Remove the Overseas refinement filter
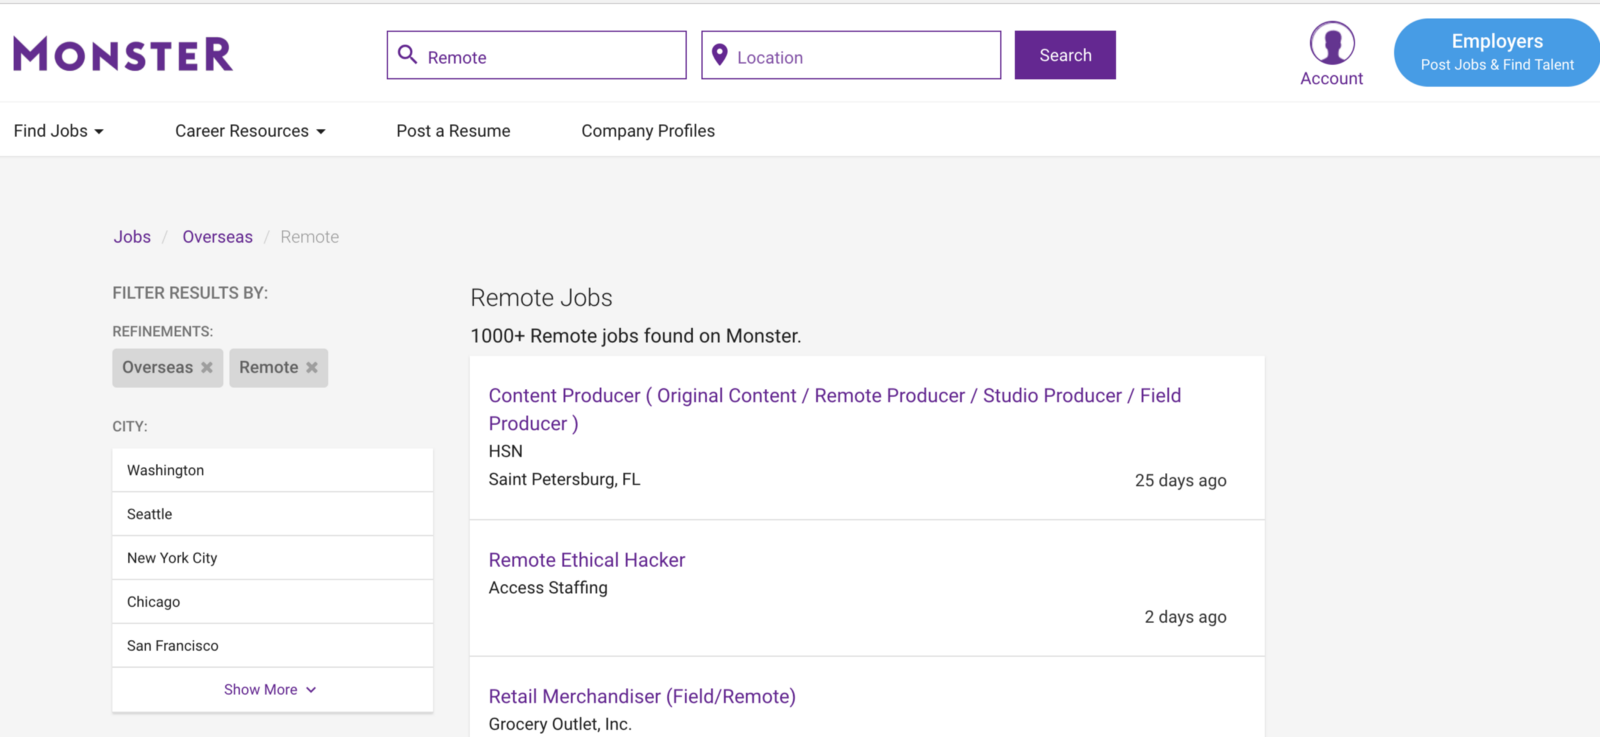 point(207,368)
